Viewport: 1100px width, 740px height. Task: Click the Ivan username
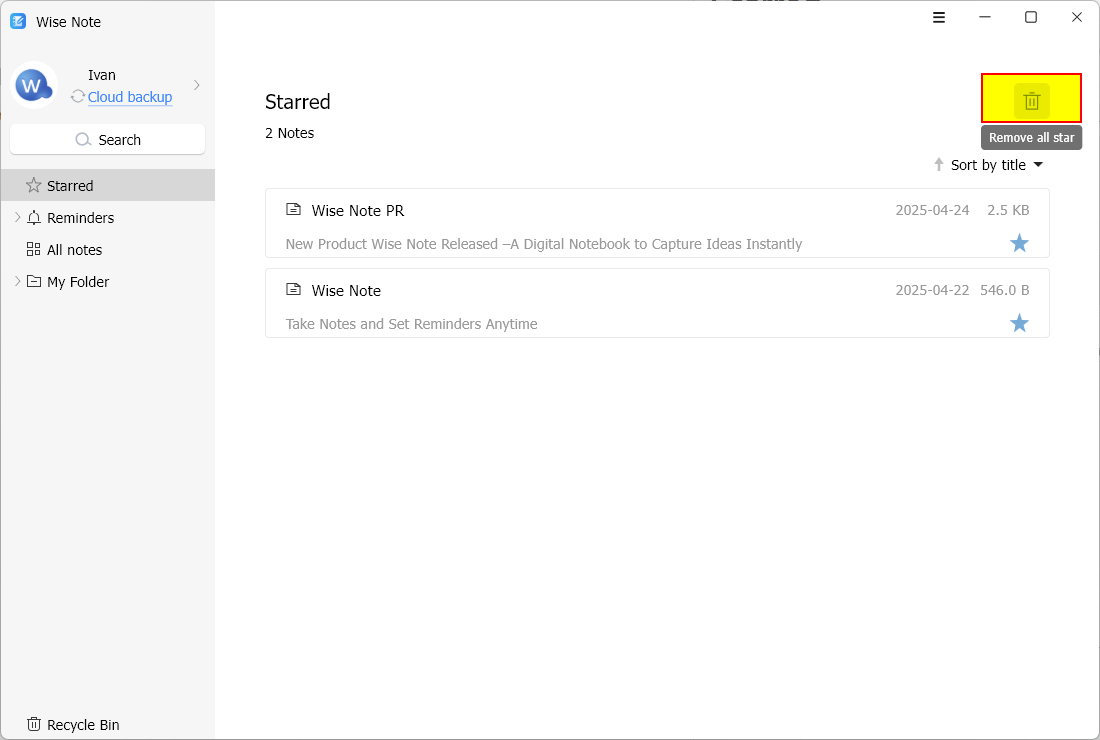tap(102, 75)
